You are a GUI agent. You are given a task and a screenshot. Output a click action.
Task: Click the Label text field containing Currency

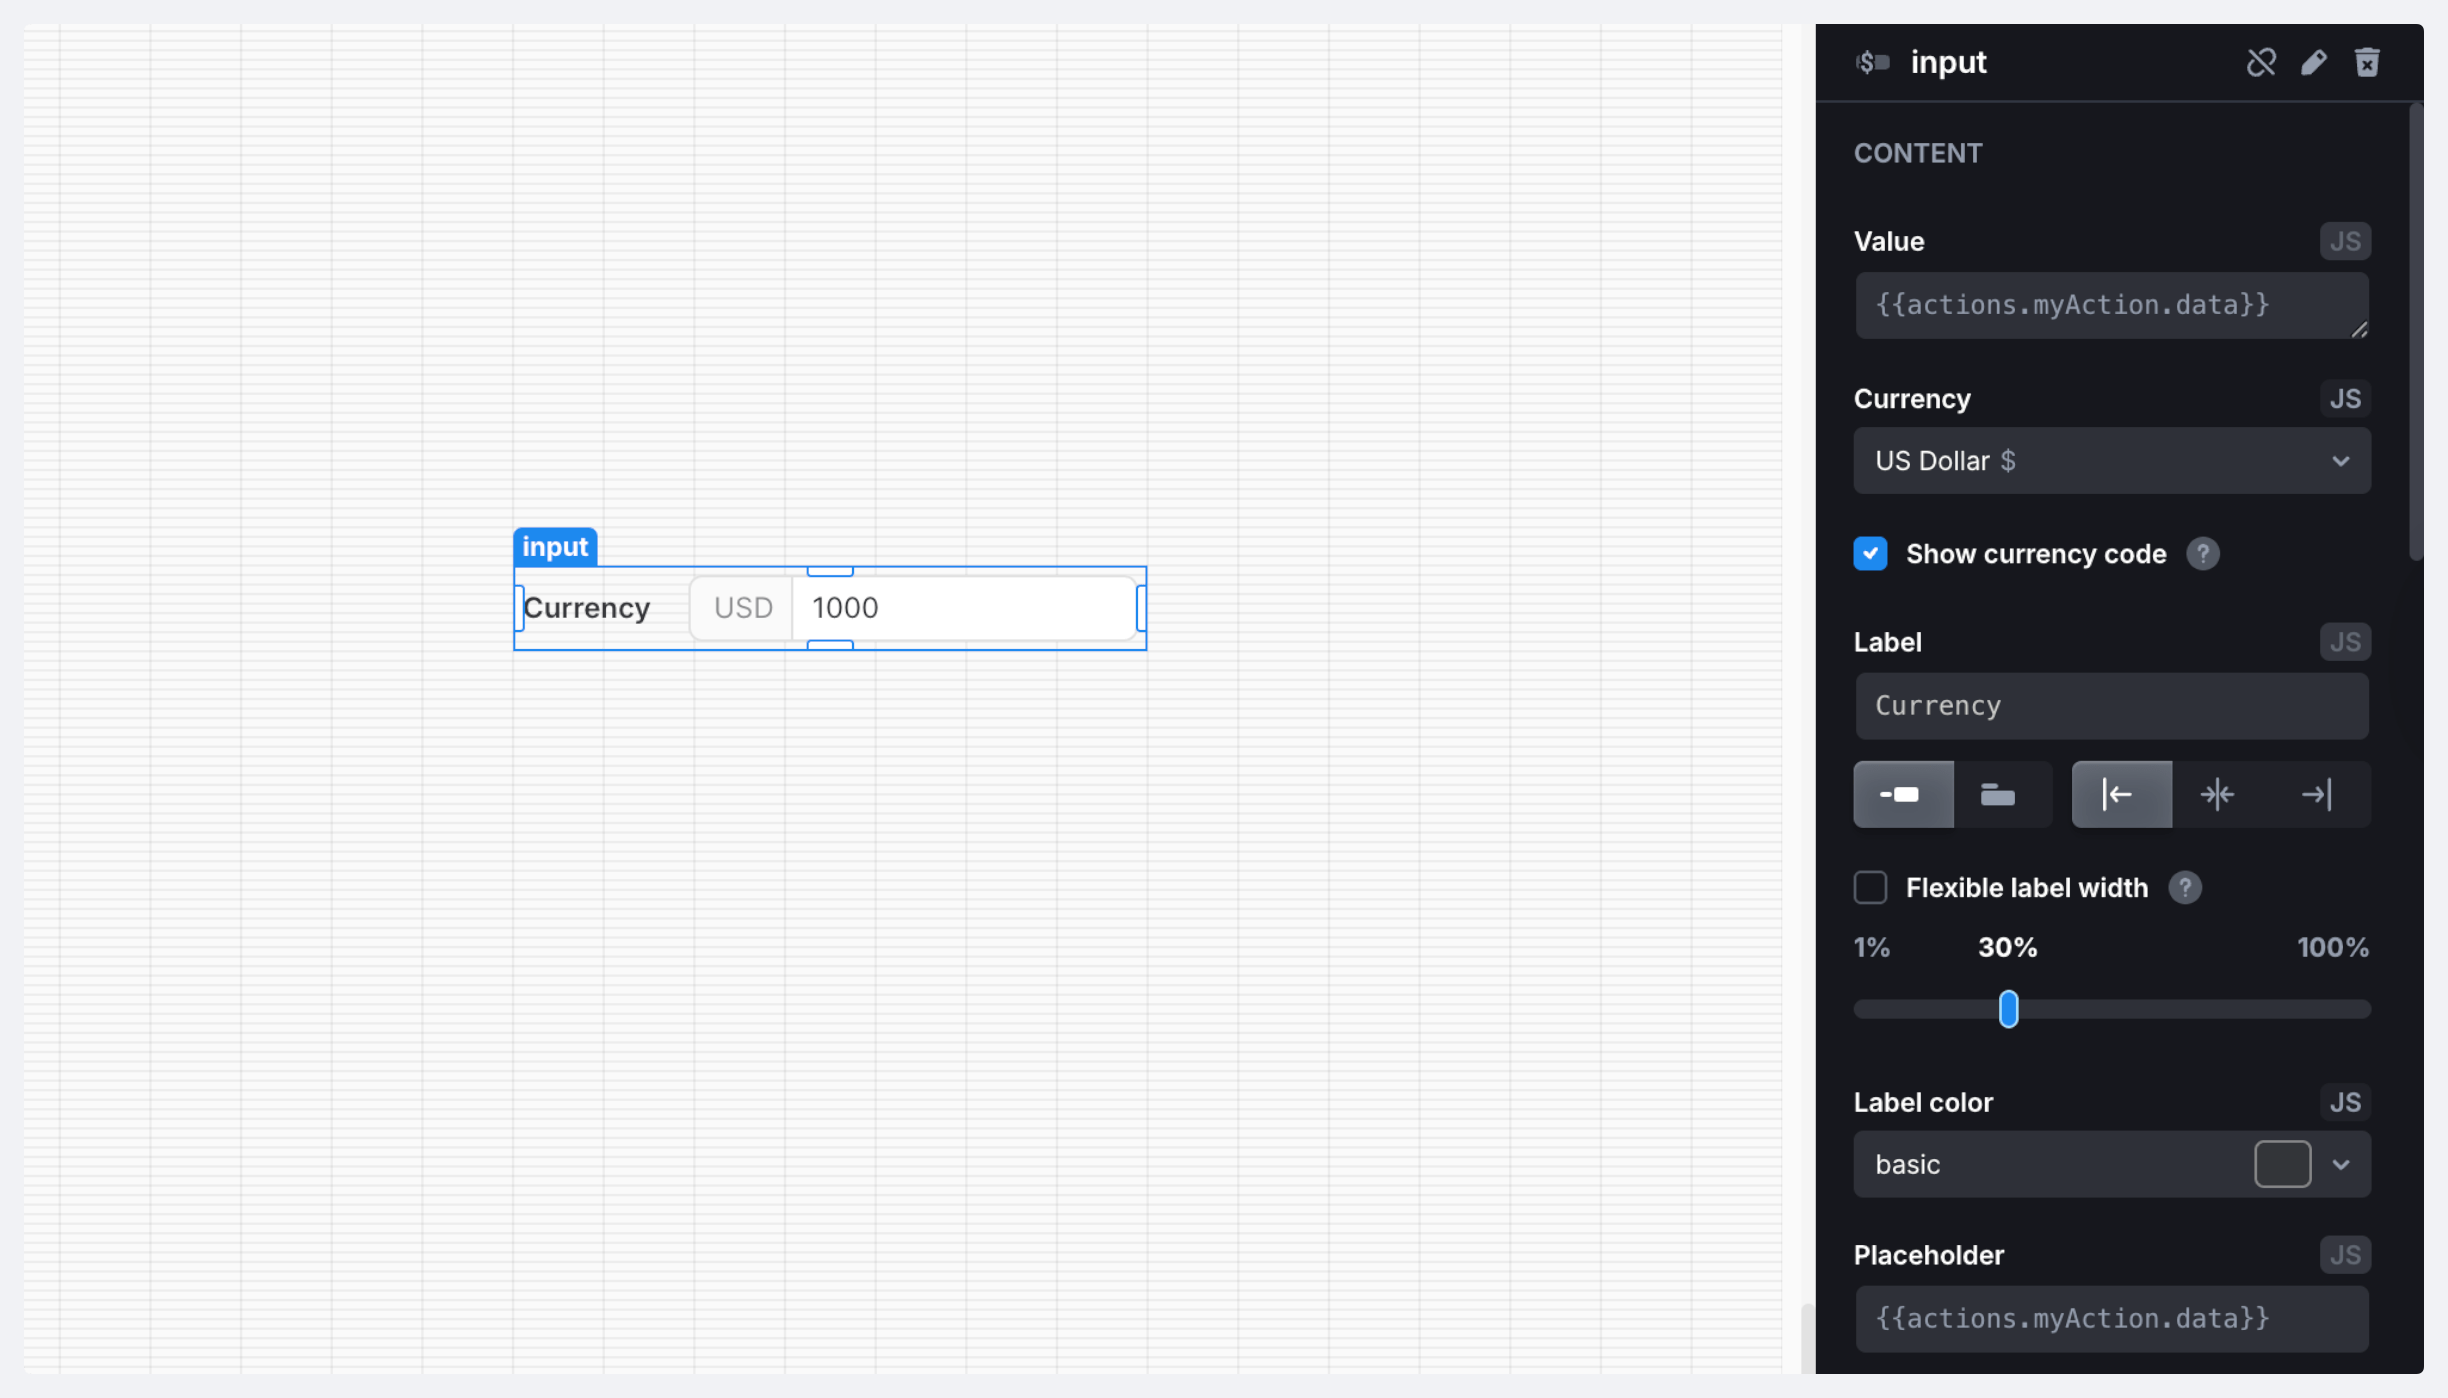pos(2111,706)
